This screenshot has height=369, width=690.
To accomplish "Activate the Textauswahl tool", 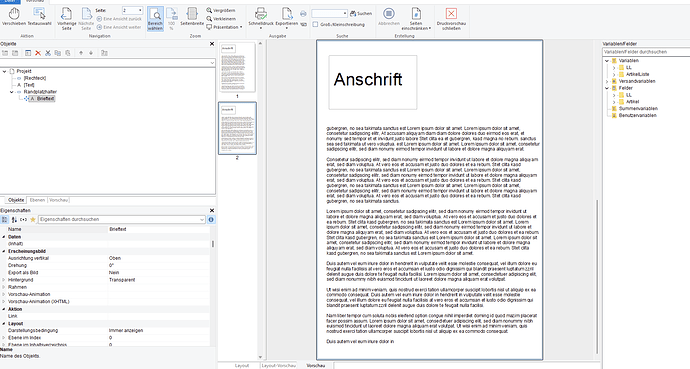I will coord(40,17).
